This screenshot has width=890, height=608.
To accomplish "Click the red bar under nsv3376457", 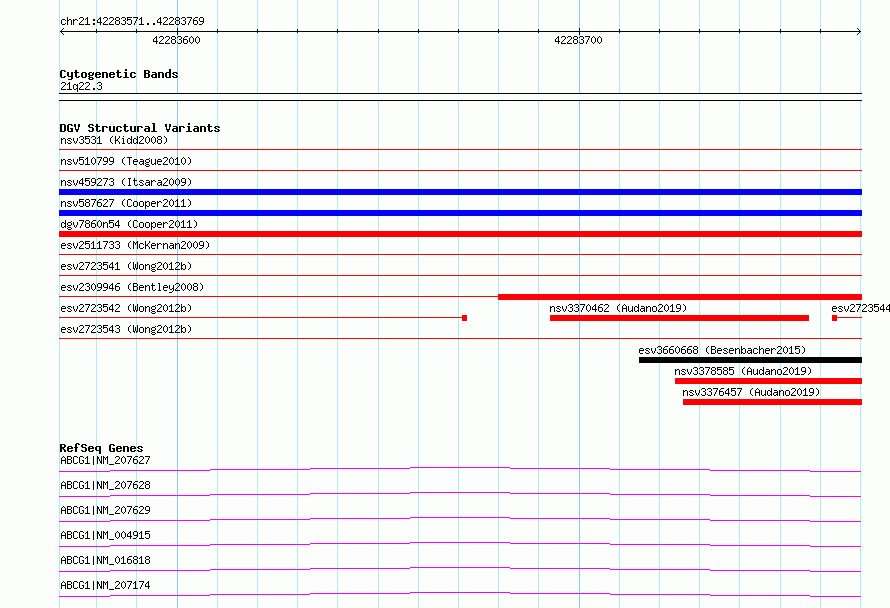I will tap(773, 402).
